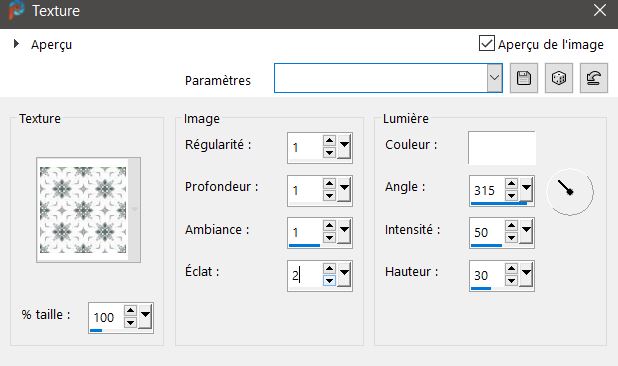Open the Intensité slider dropdown arrow

tap(526, 231)
